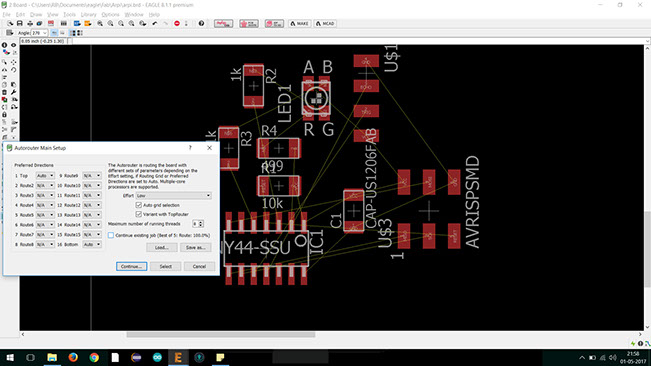Select the Mirror tool
Image resolution: width=651 pixels, height=366 pixels.
pos(5,70)
